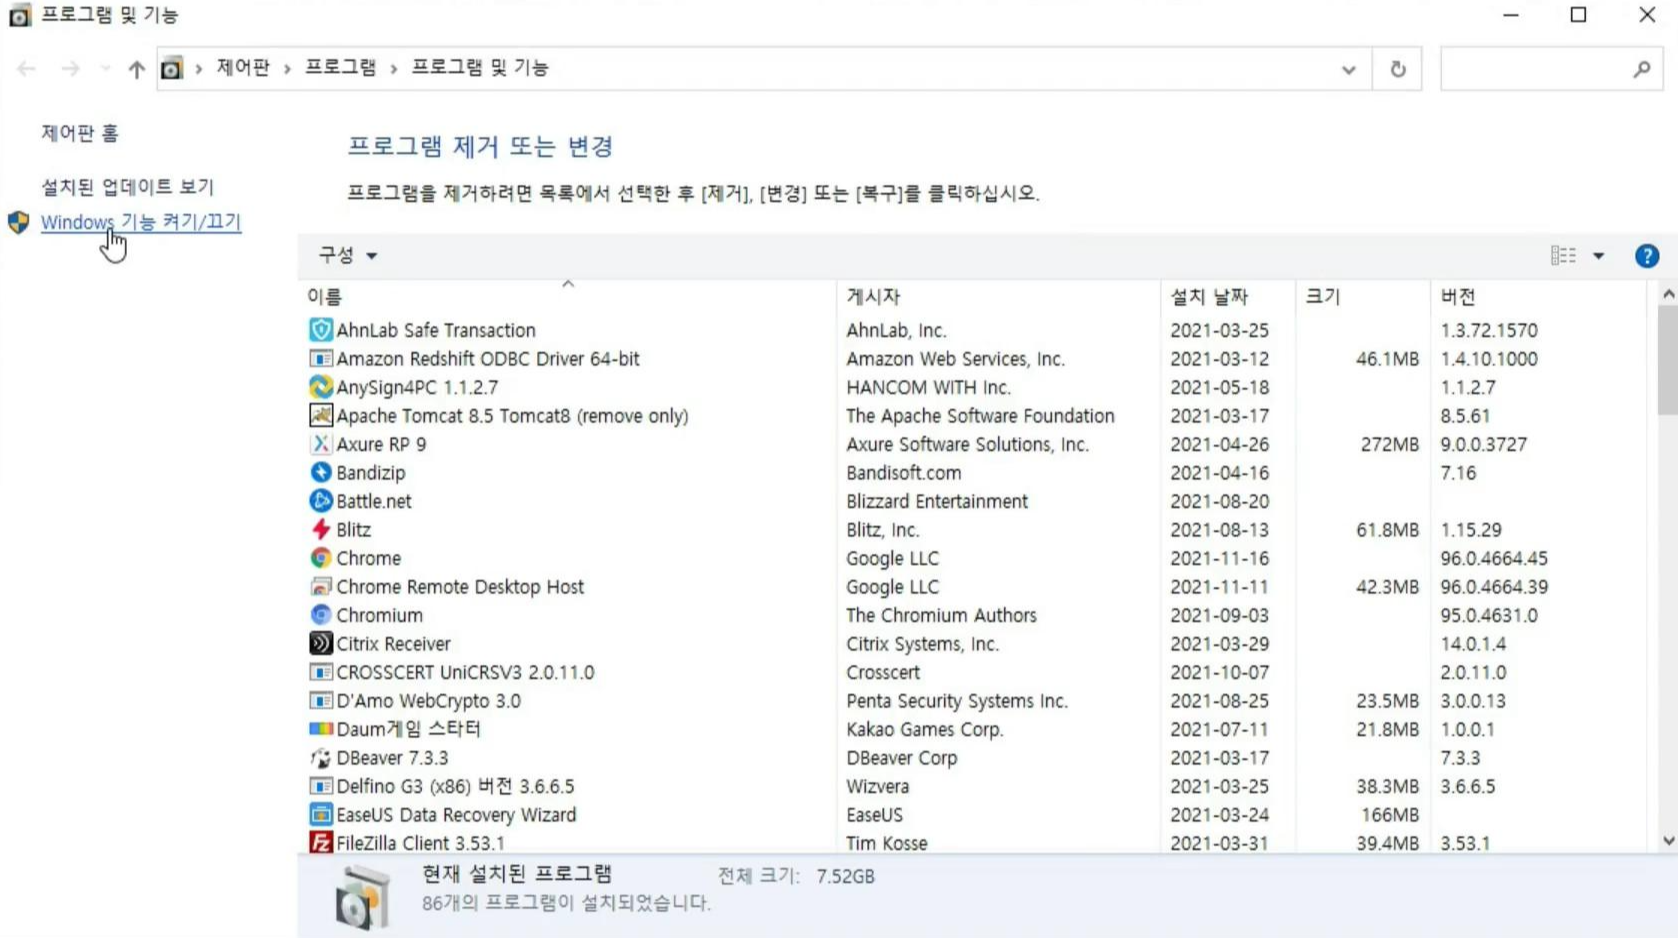The image size is (1678, 938).
Task: Click the Chromium browser icon
Action: click(x=320, y=614)
